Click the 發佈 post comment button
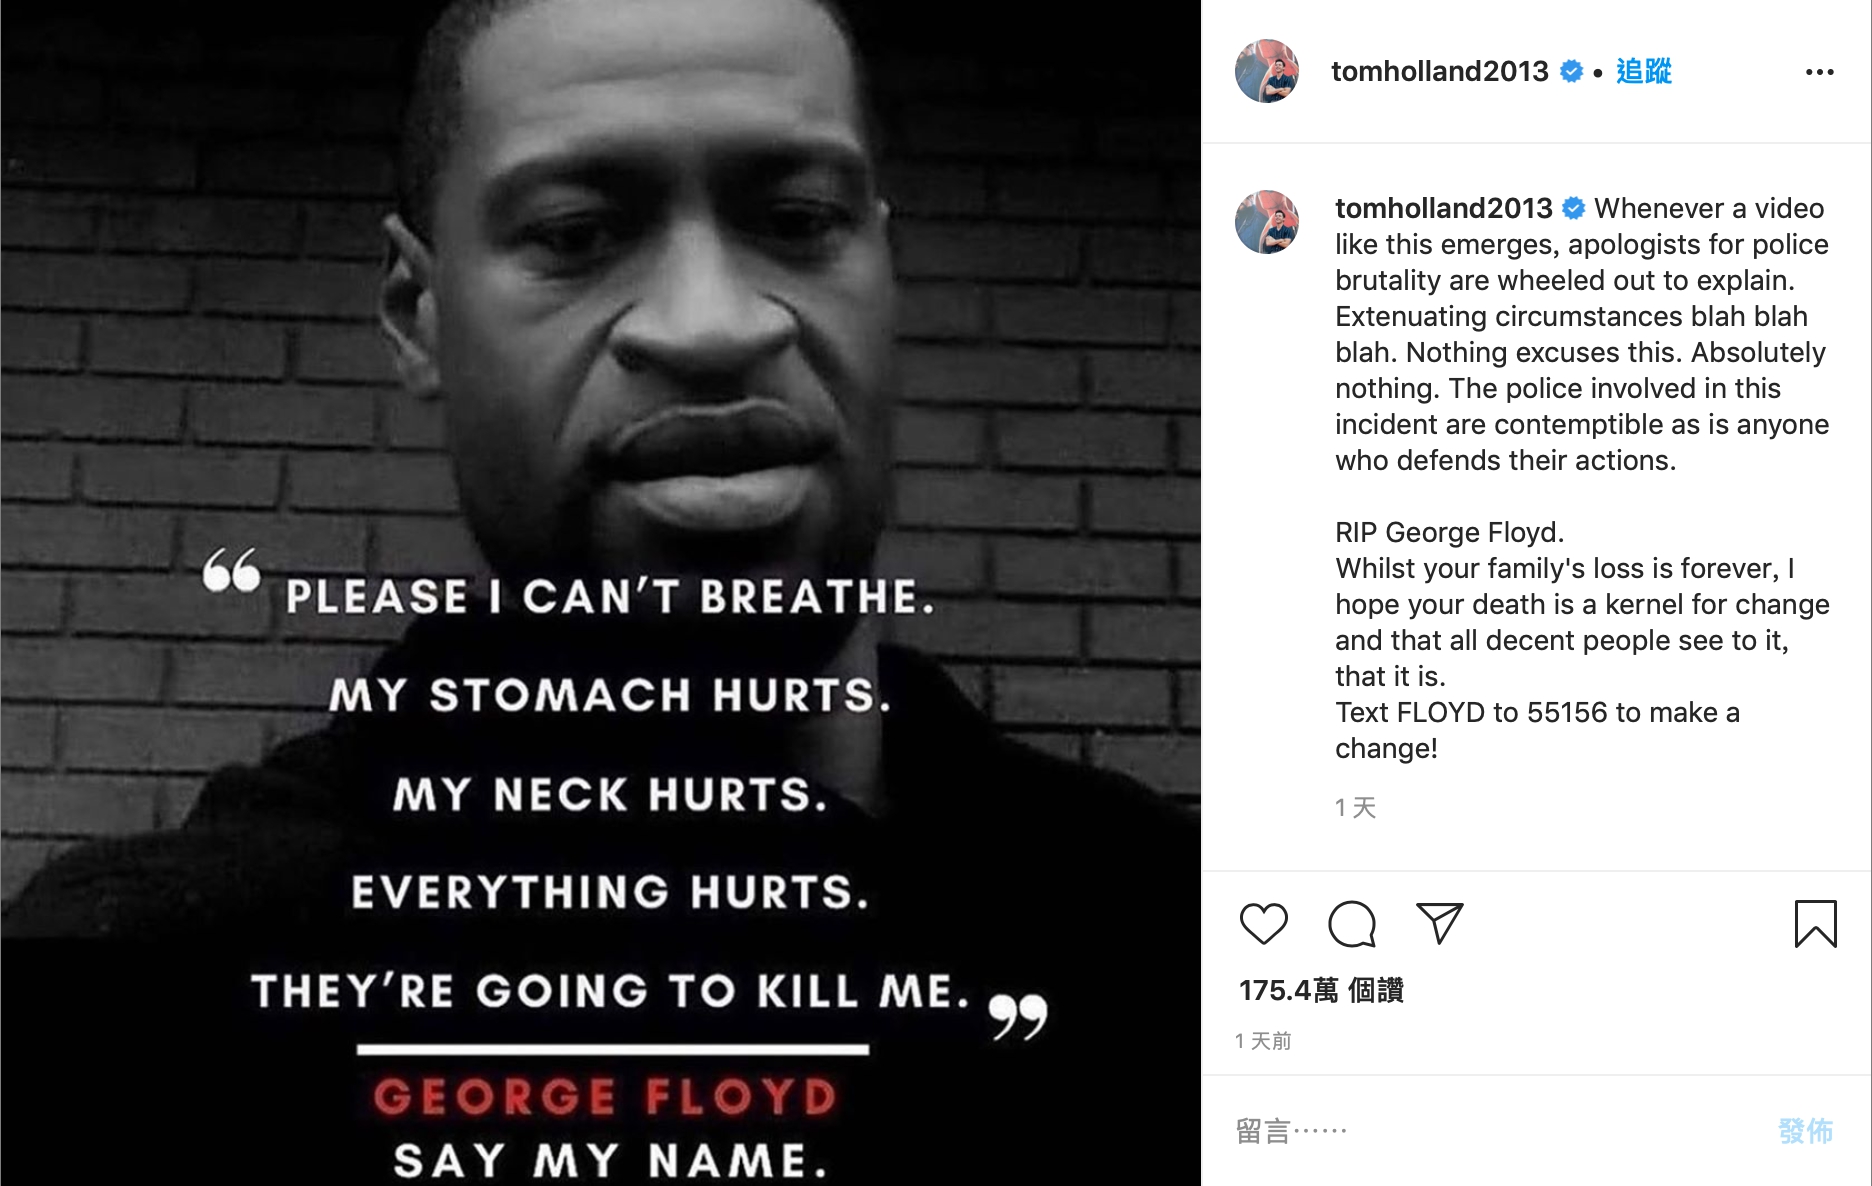 (x=1805, y=1131)
